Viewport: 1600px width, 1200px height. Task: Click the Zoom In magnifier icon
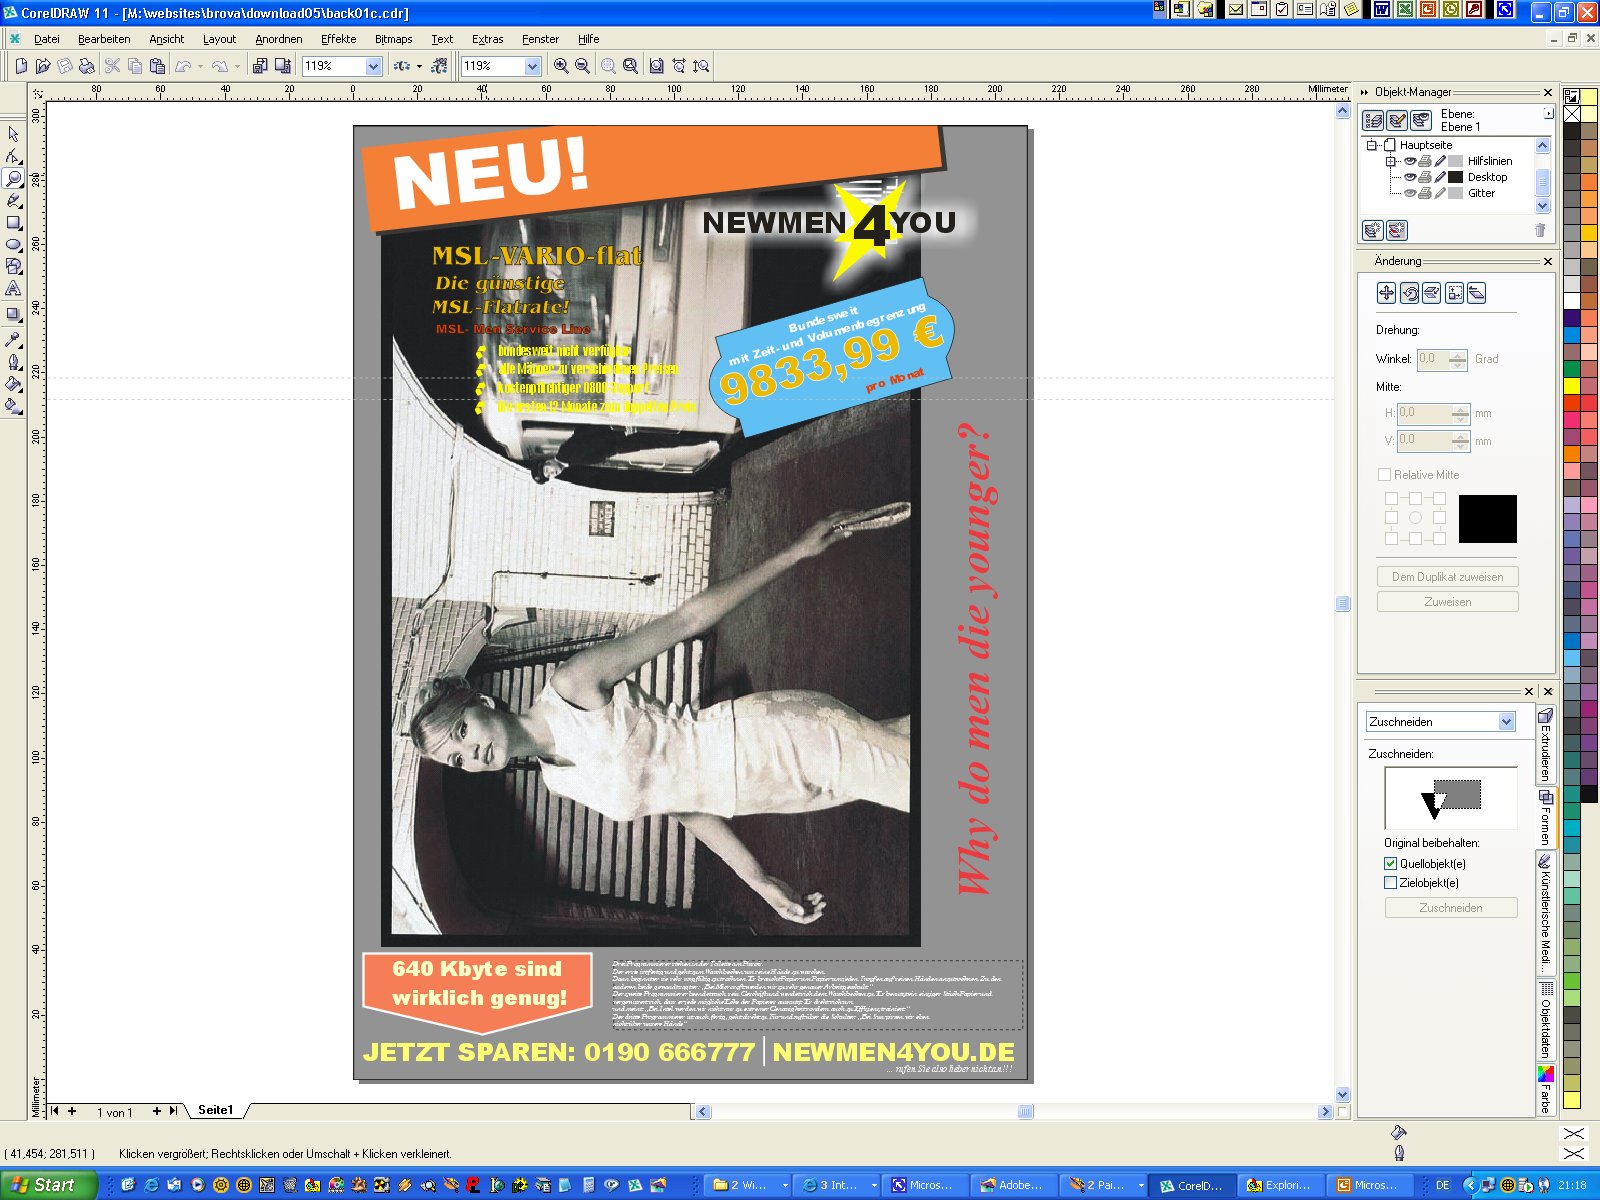[x=561, y=66]
